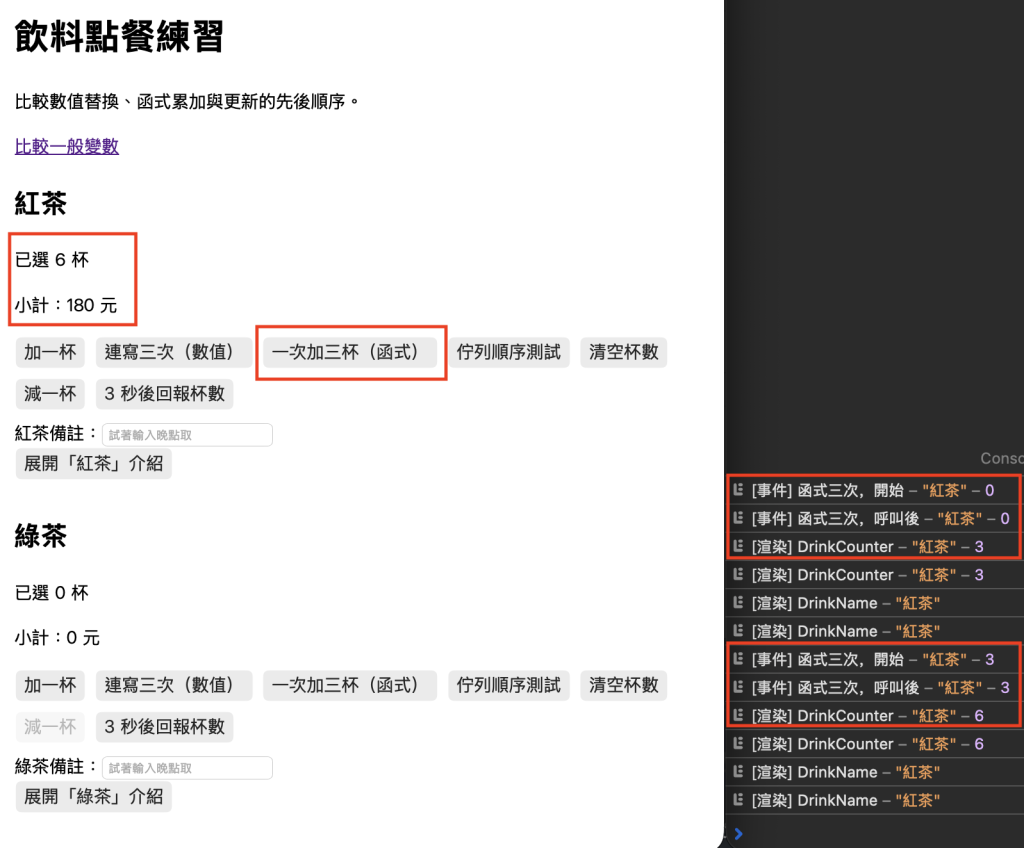Click 紅茶's 一次加三杯（函式） button

point(350,353)
